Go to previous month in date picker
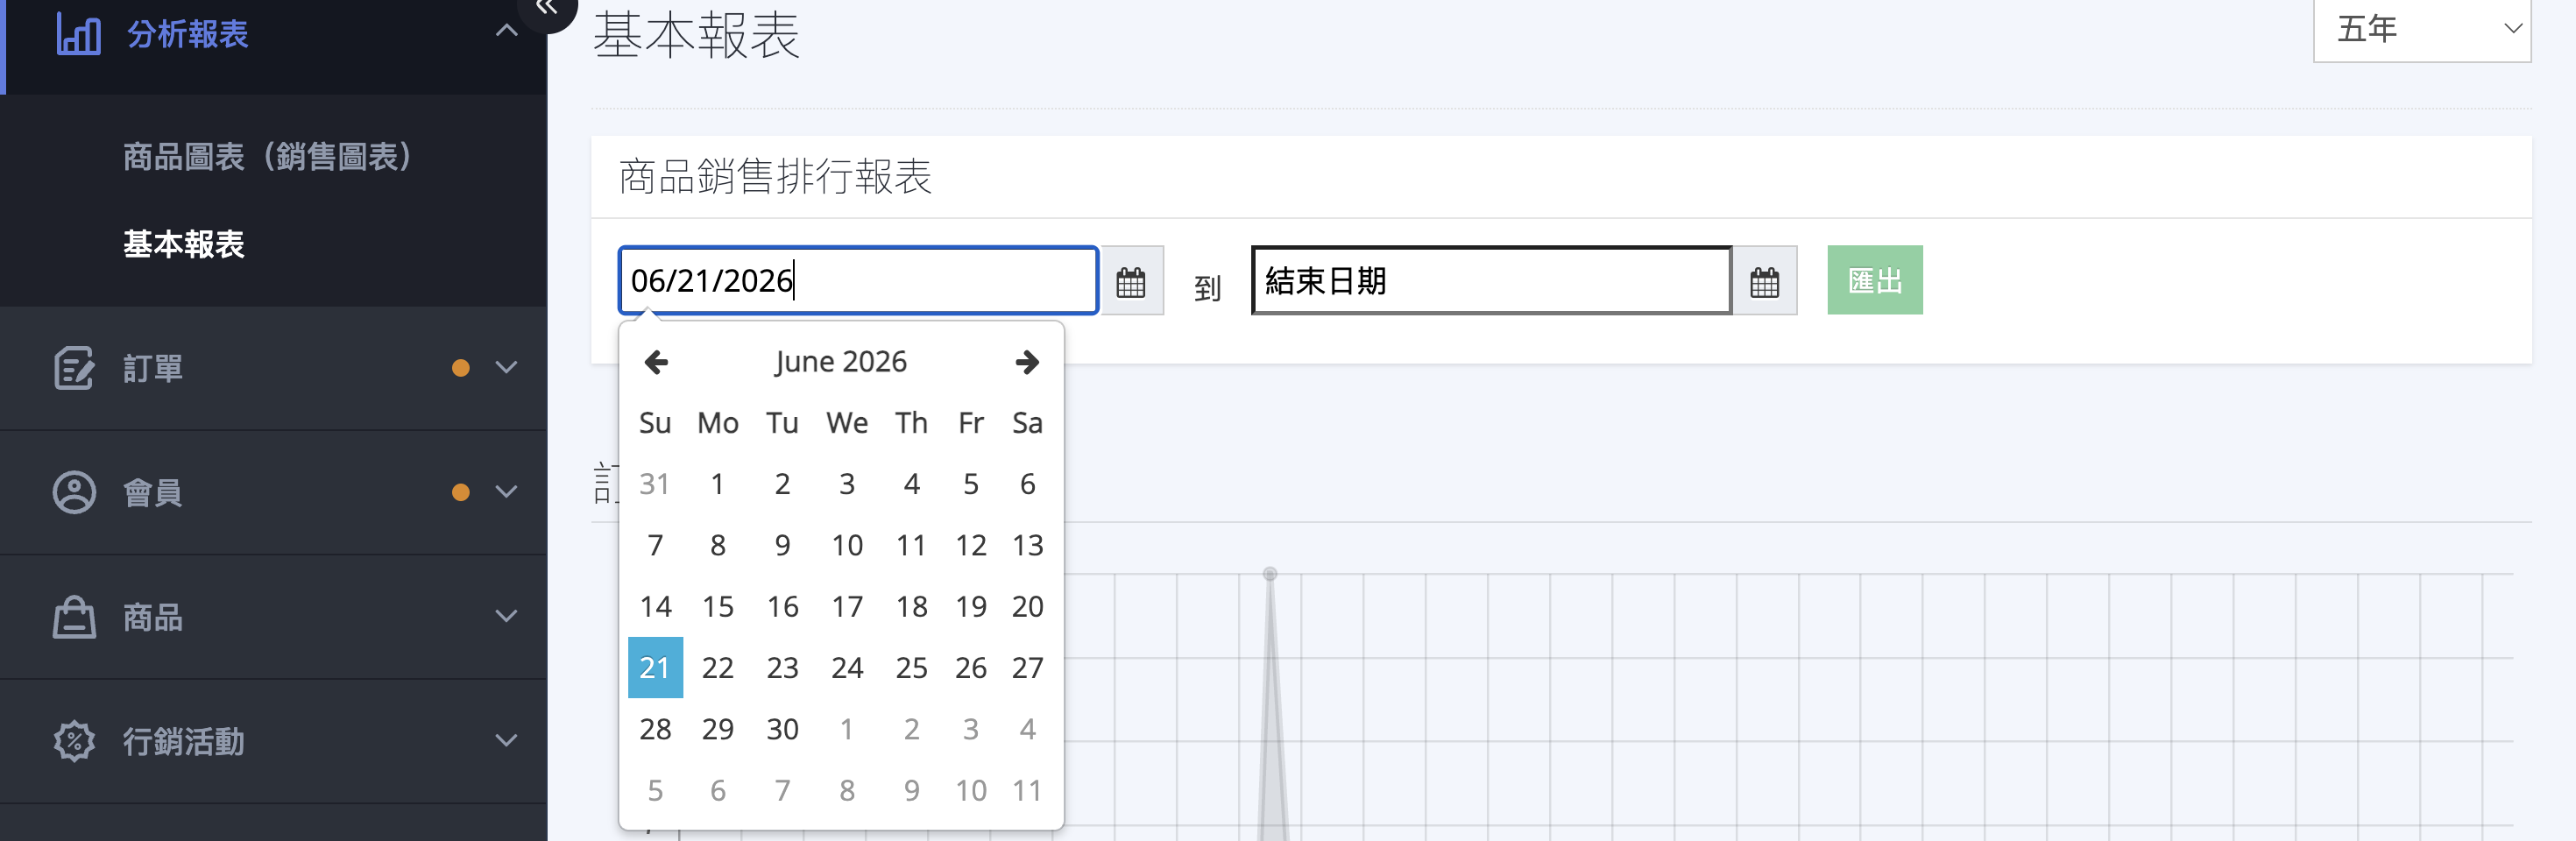 656,362
